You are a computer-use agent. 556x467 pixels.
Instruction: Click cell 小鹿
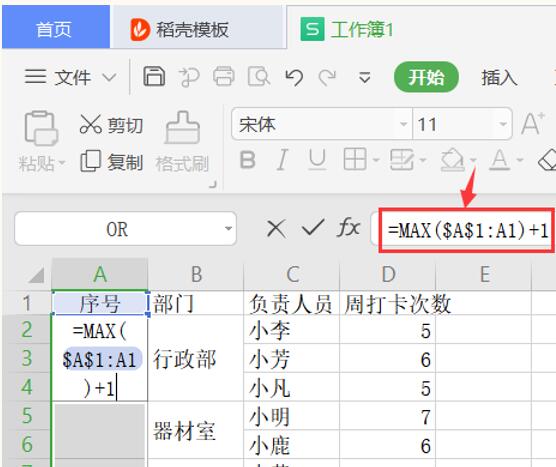292,445
